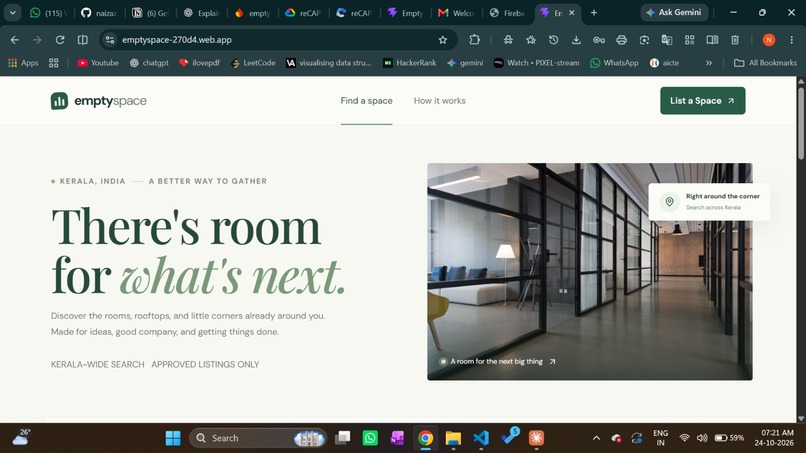The width and height of the screenshot is (806, 453).
Task: Open browsing history clock icon
Action: pyautogui.click(x=553, y=40)
